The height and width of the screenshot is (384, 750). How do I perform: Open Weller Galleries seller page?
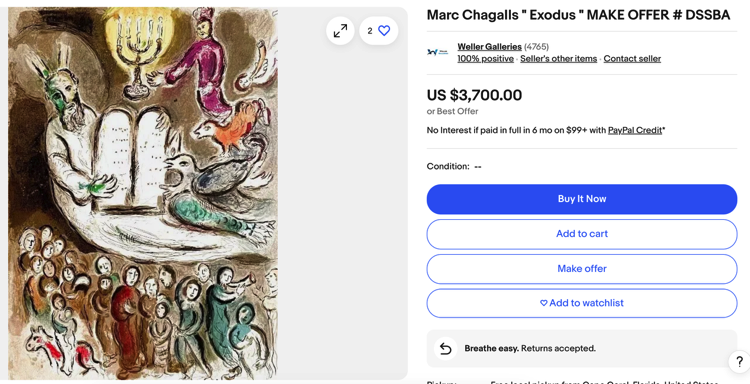coord(489,47)
